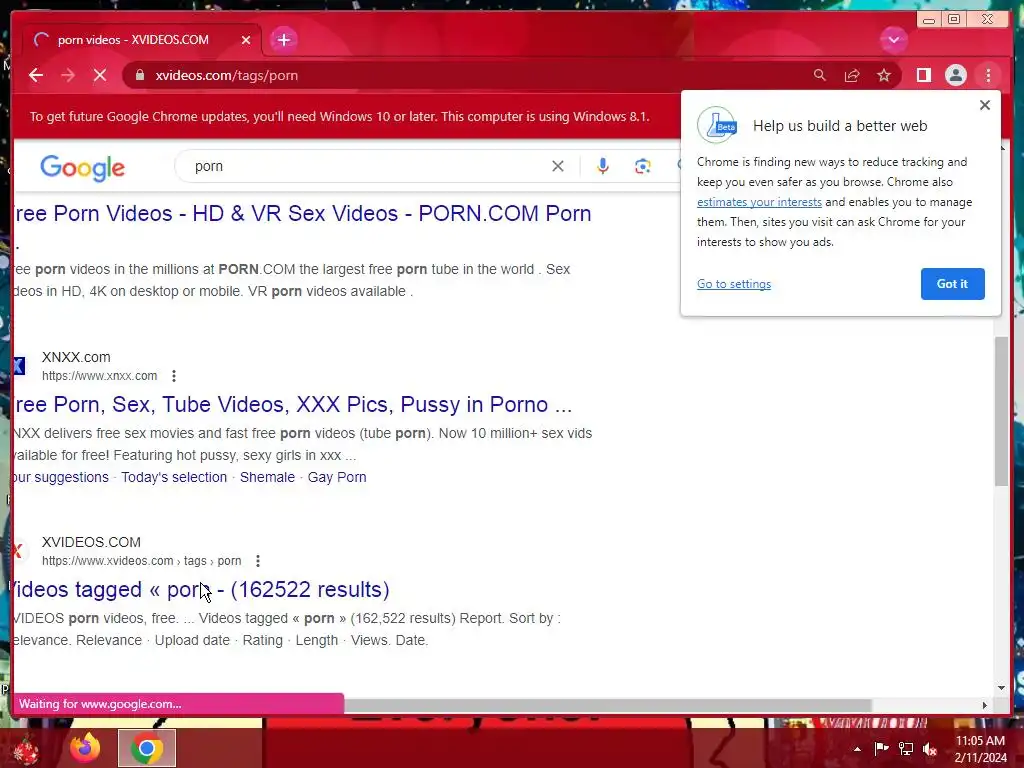Click the microphone voice search icon
The image size is (1024, 768).
tap(603, 166)
